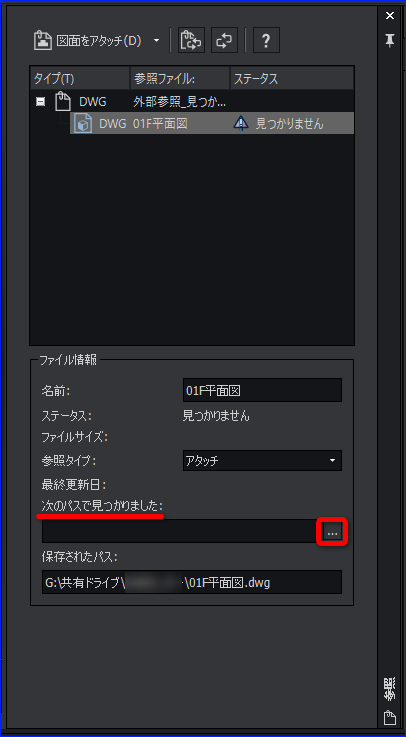Select the parent DWG document icon
Screen dimensions: 406x737
click(x=62, y=101)
